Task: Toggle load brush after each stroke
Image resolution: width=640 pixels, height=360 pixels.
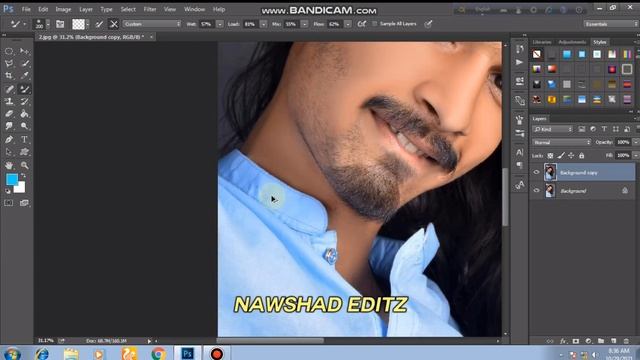Action: [x=99, y=24]
